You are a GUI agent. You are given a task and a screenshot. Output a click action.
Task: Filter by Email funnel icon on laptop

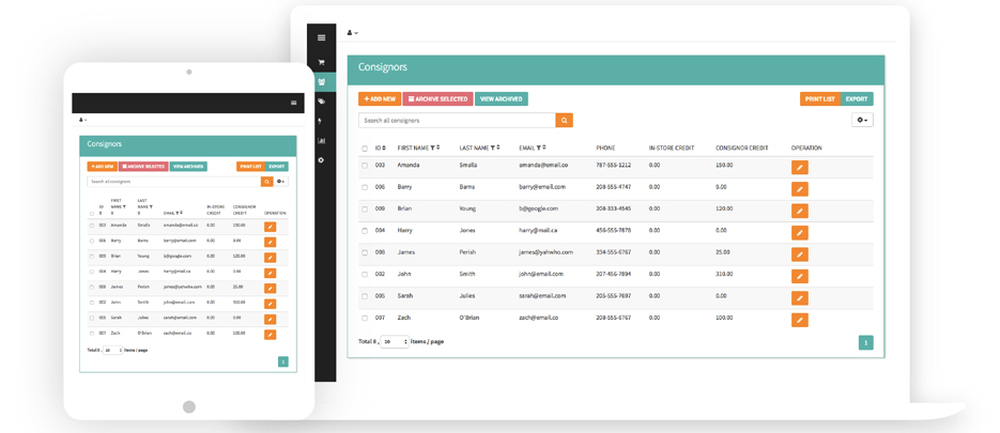pyautogui.click(x=539, y=148)
